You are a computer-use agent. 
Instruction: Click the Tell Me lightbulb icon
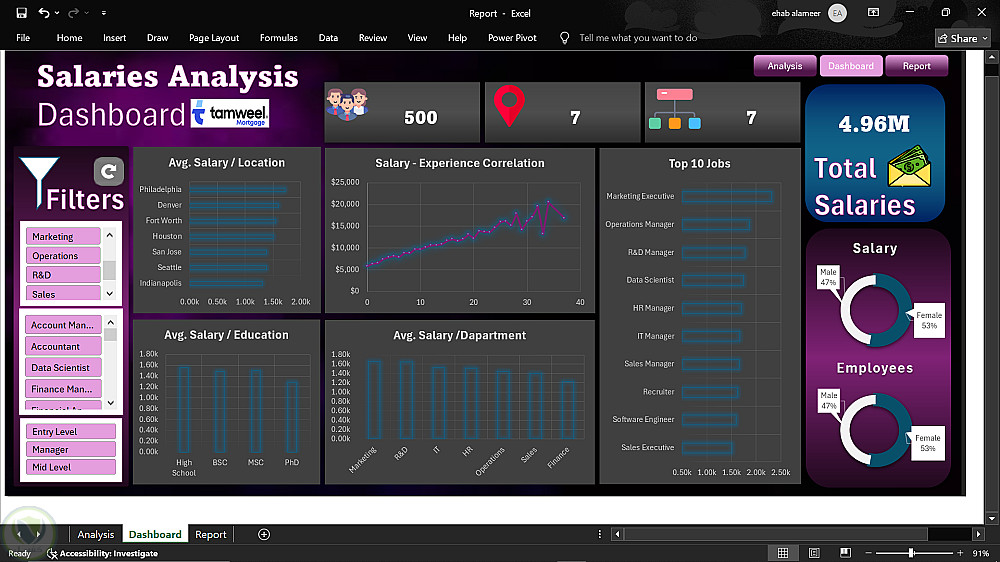(x=564, y=38)
